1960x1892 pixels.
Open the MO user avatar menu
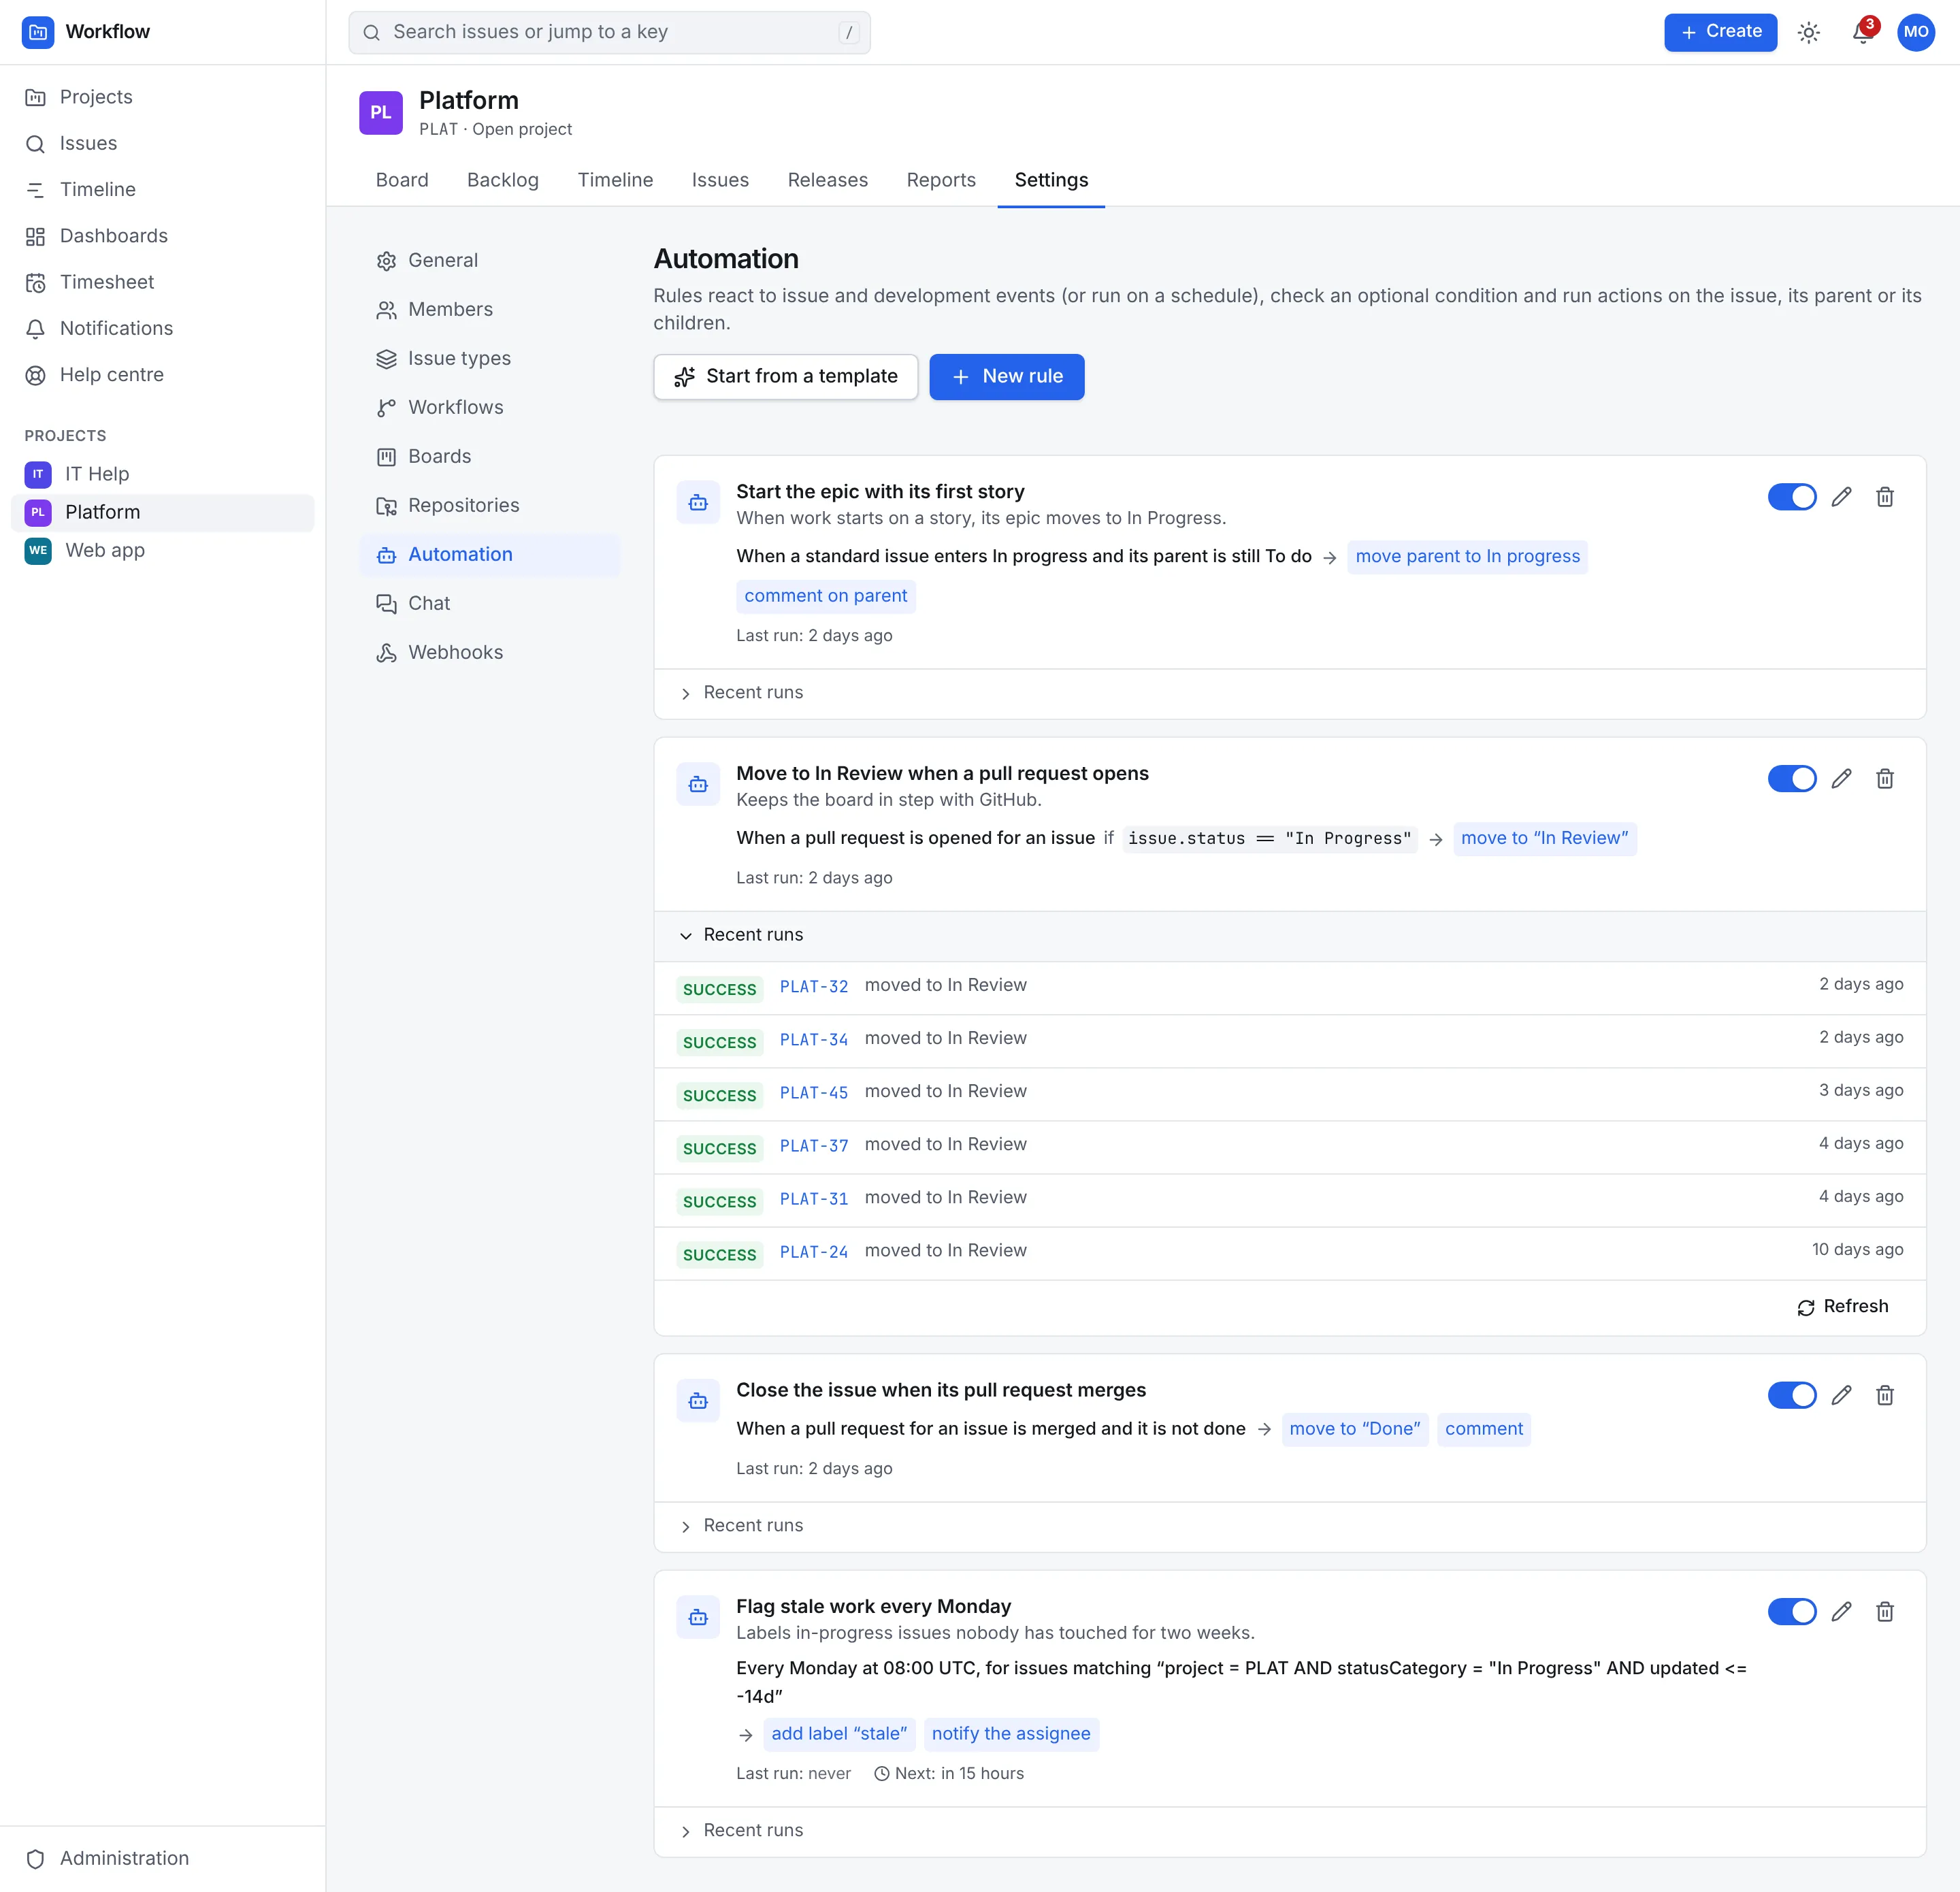tap(1915, 32)
